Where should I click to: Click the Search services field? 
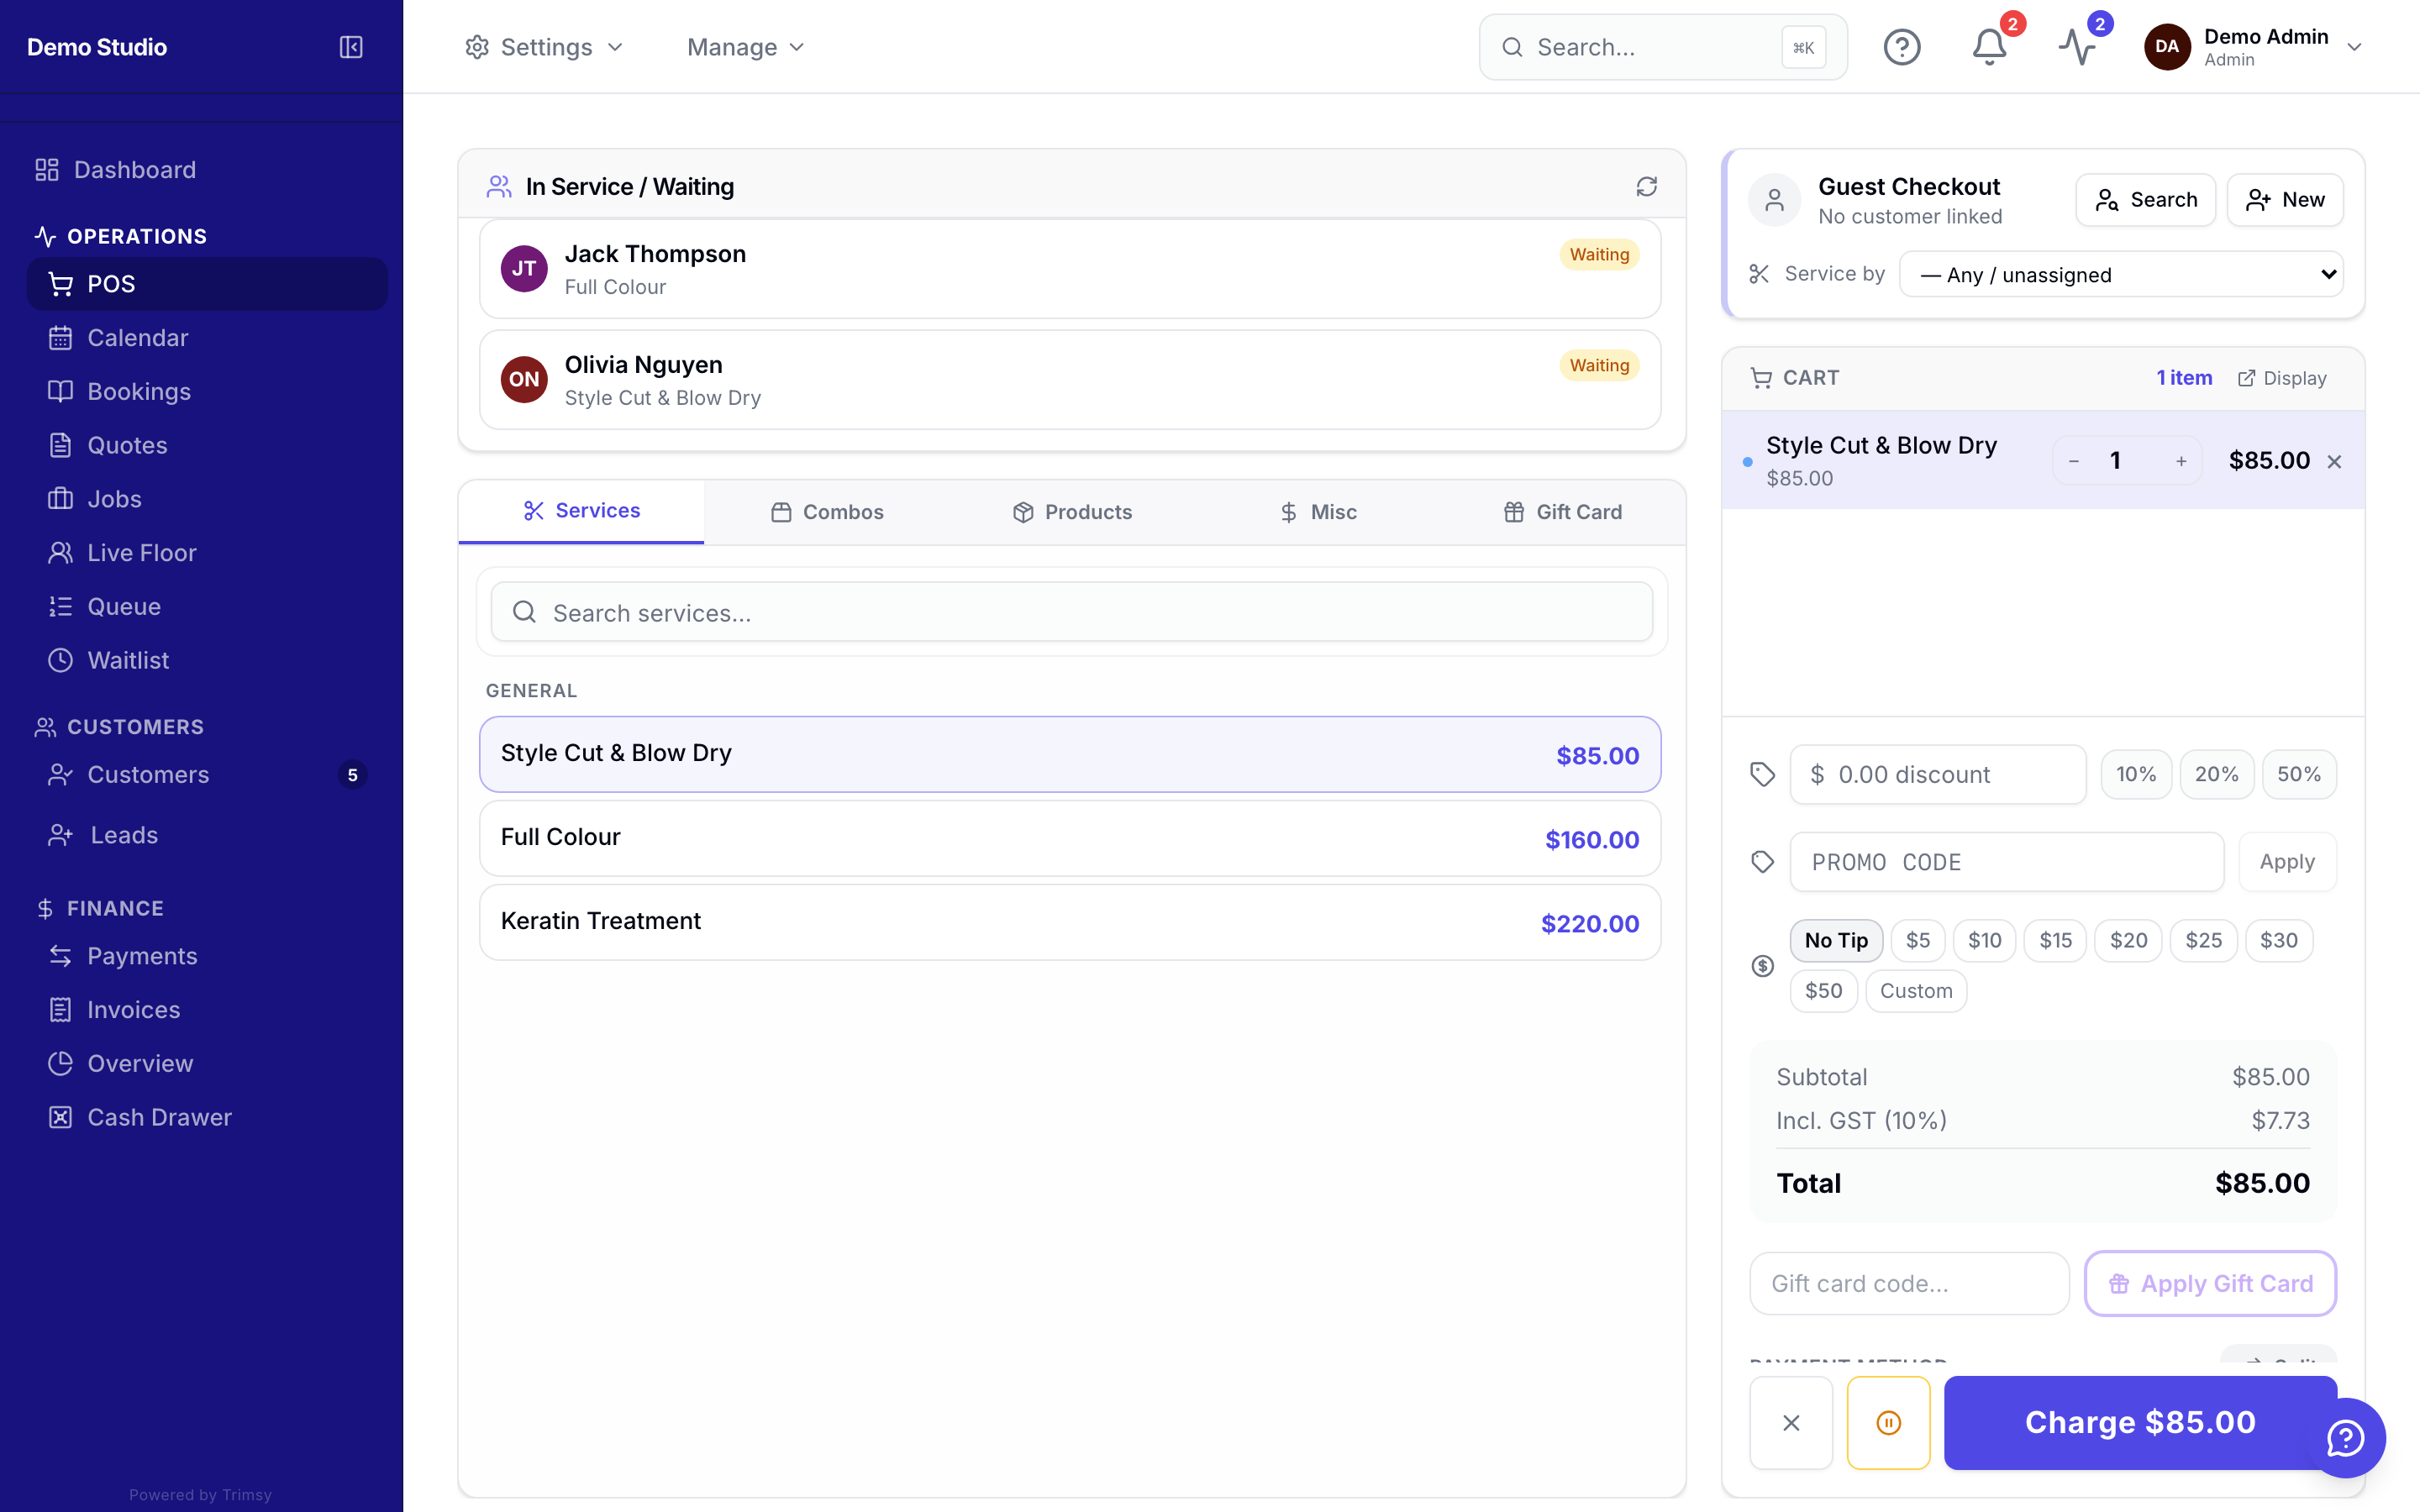pyautogui.click(x=1071, y=612)
